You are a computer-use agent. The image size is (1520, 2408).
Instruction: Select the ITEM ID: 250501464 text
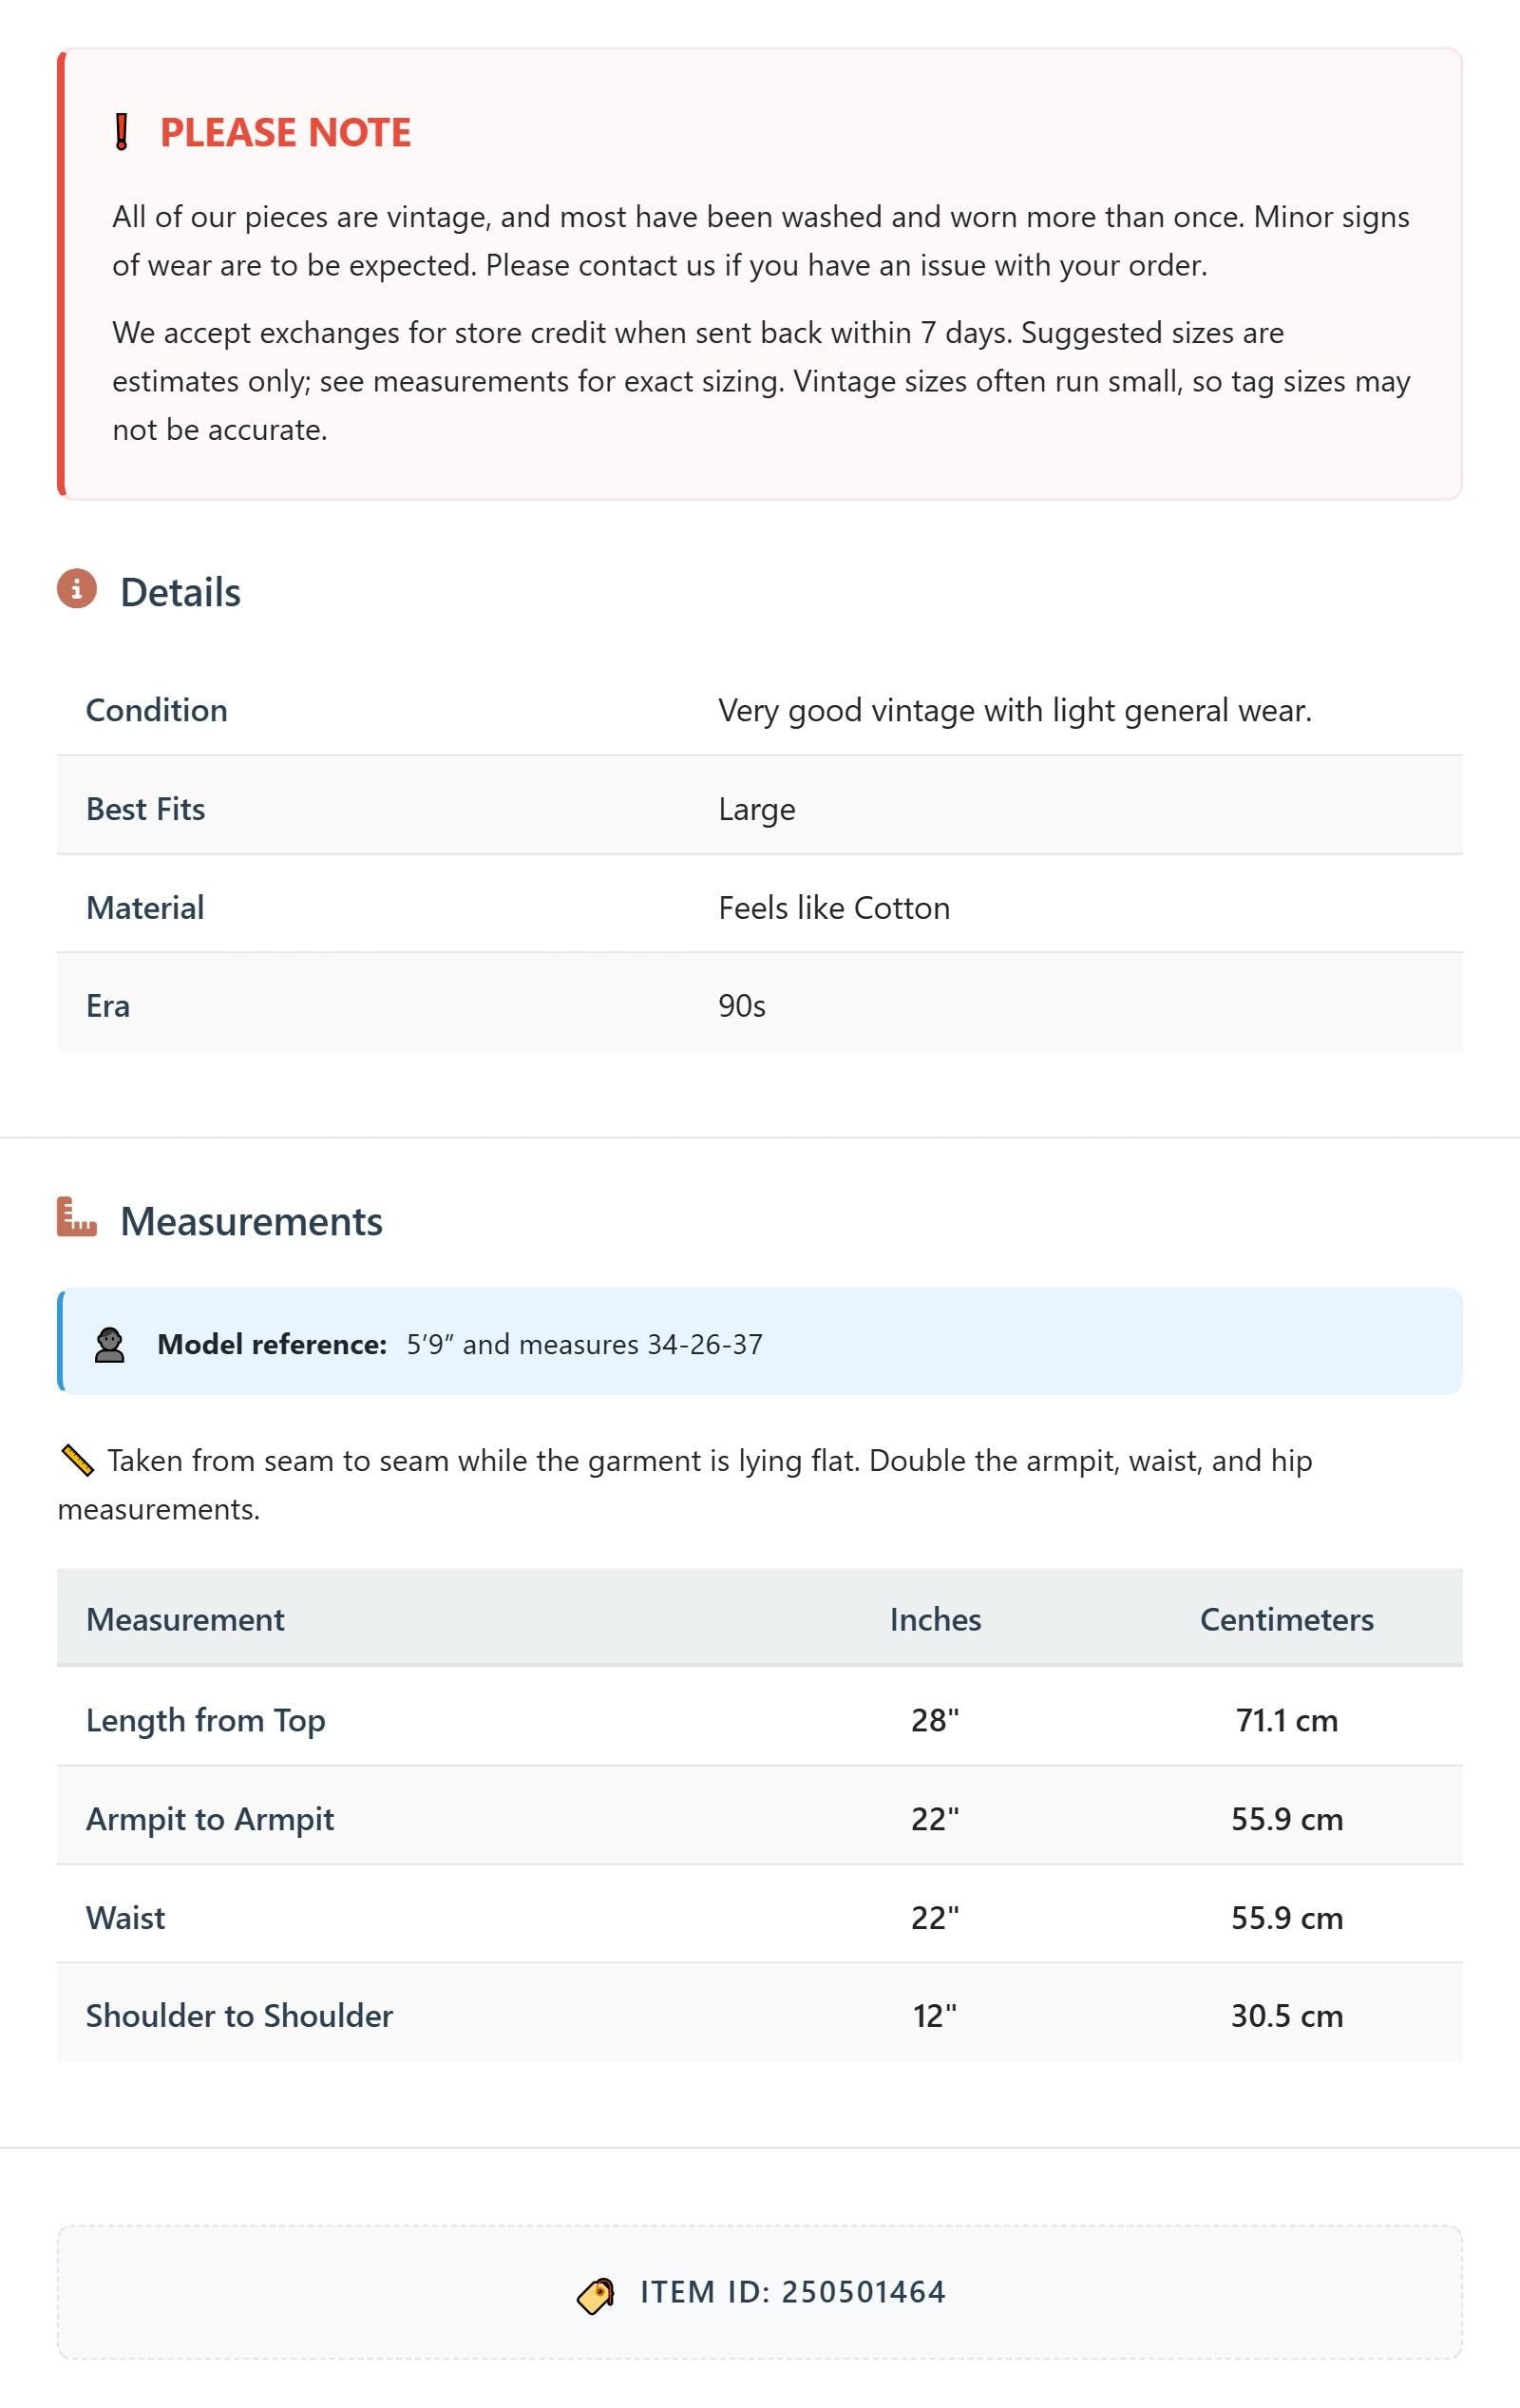point(793,2292)
